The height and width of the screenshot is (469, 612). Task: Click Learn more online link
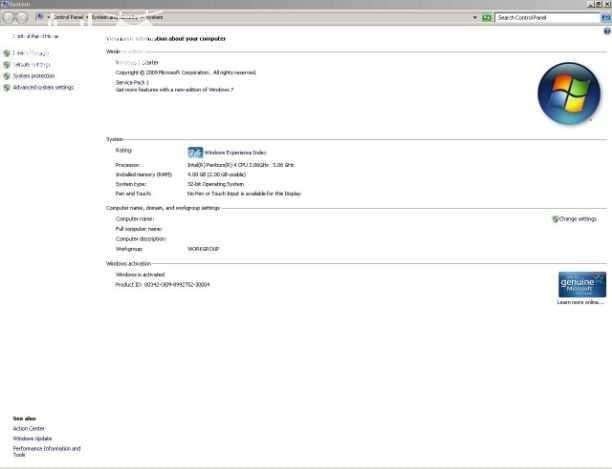pyautogui.click(x=580, y=302)
